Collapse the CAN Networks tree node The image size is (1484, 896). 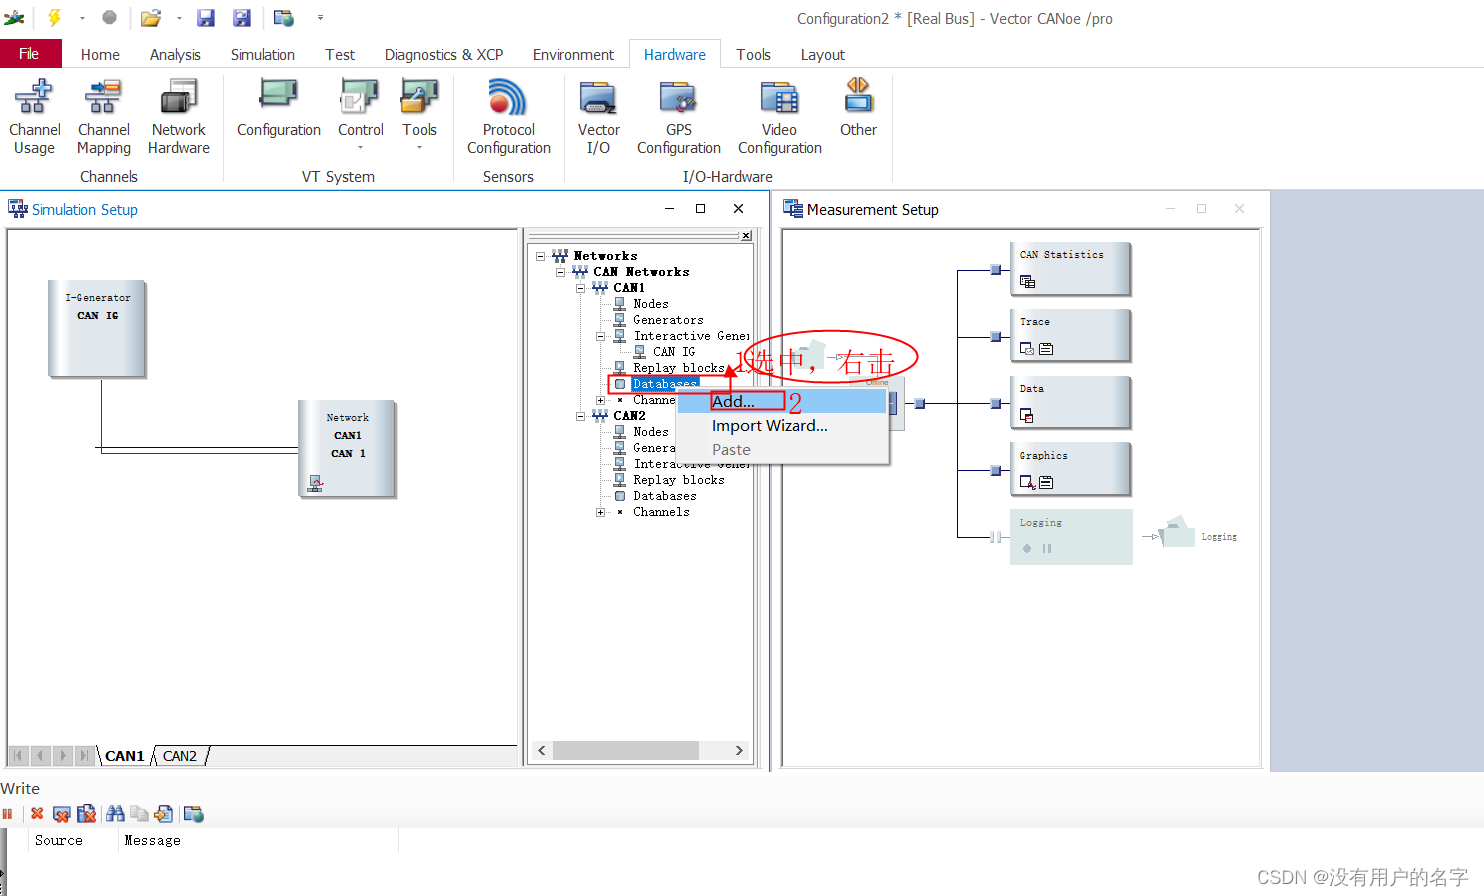pos(561,272)
